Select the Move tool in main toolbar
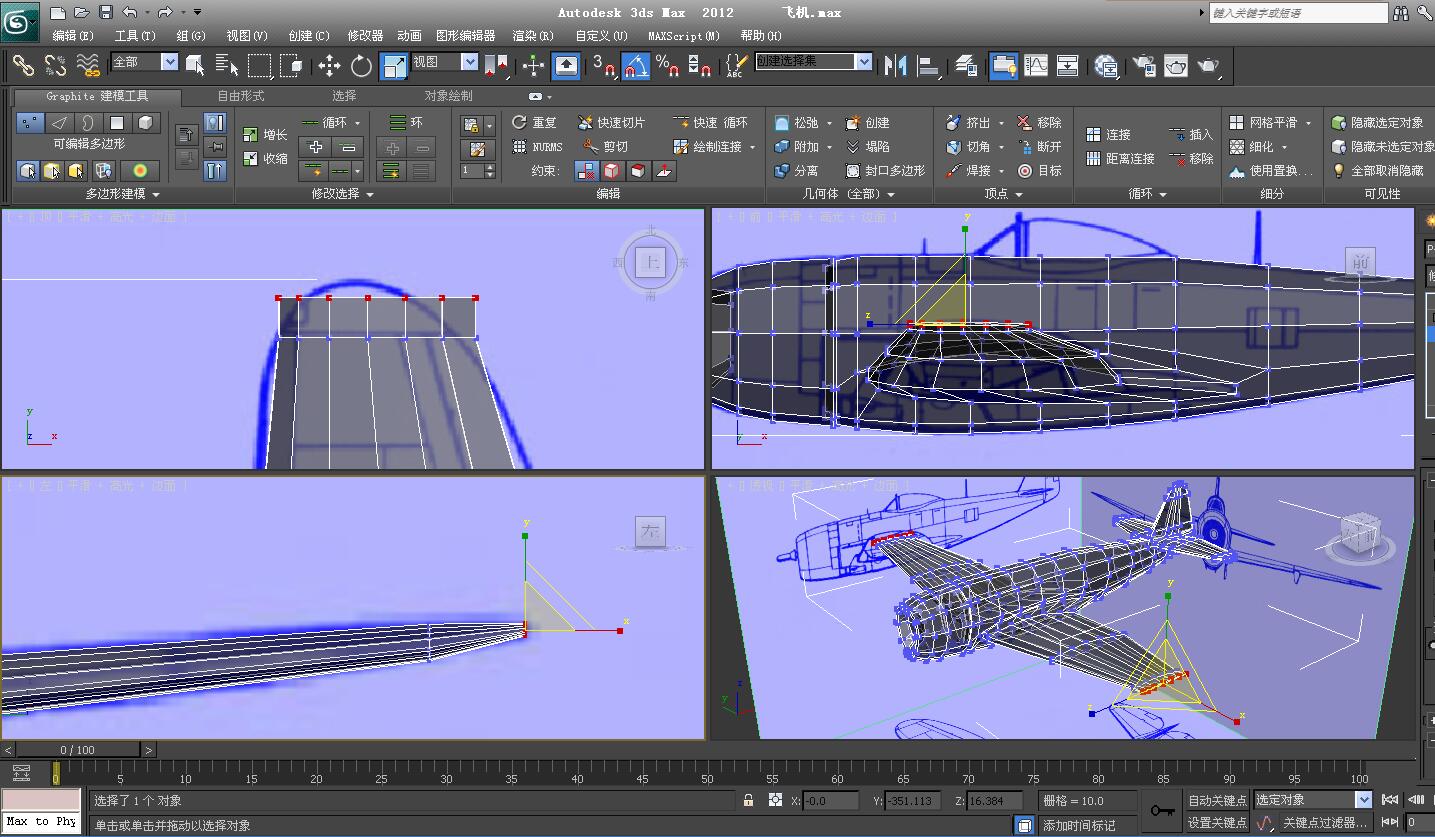This screenshot has width=1435, height=837. coord(329,66)
